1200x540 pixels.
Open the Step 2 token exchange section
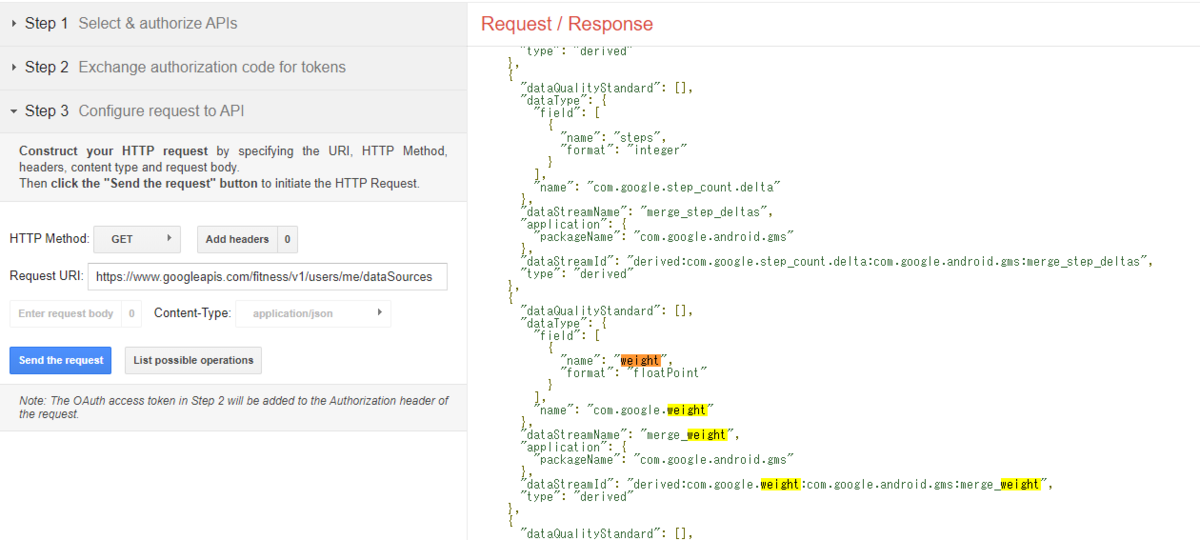[x=185, y=67]
